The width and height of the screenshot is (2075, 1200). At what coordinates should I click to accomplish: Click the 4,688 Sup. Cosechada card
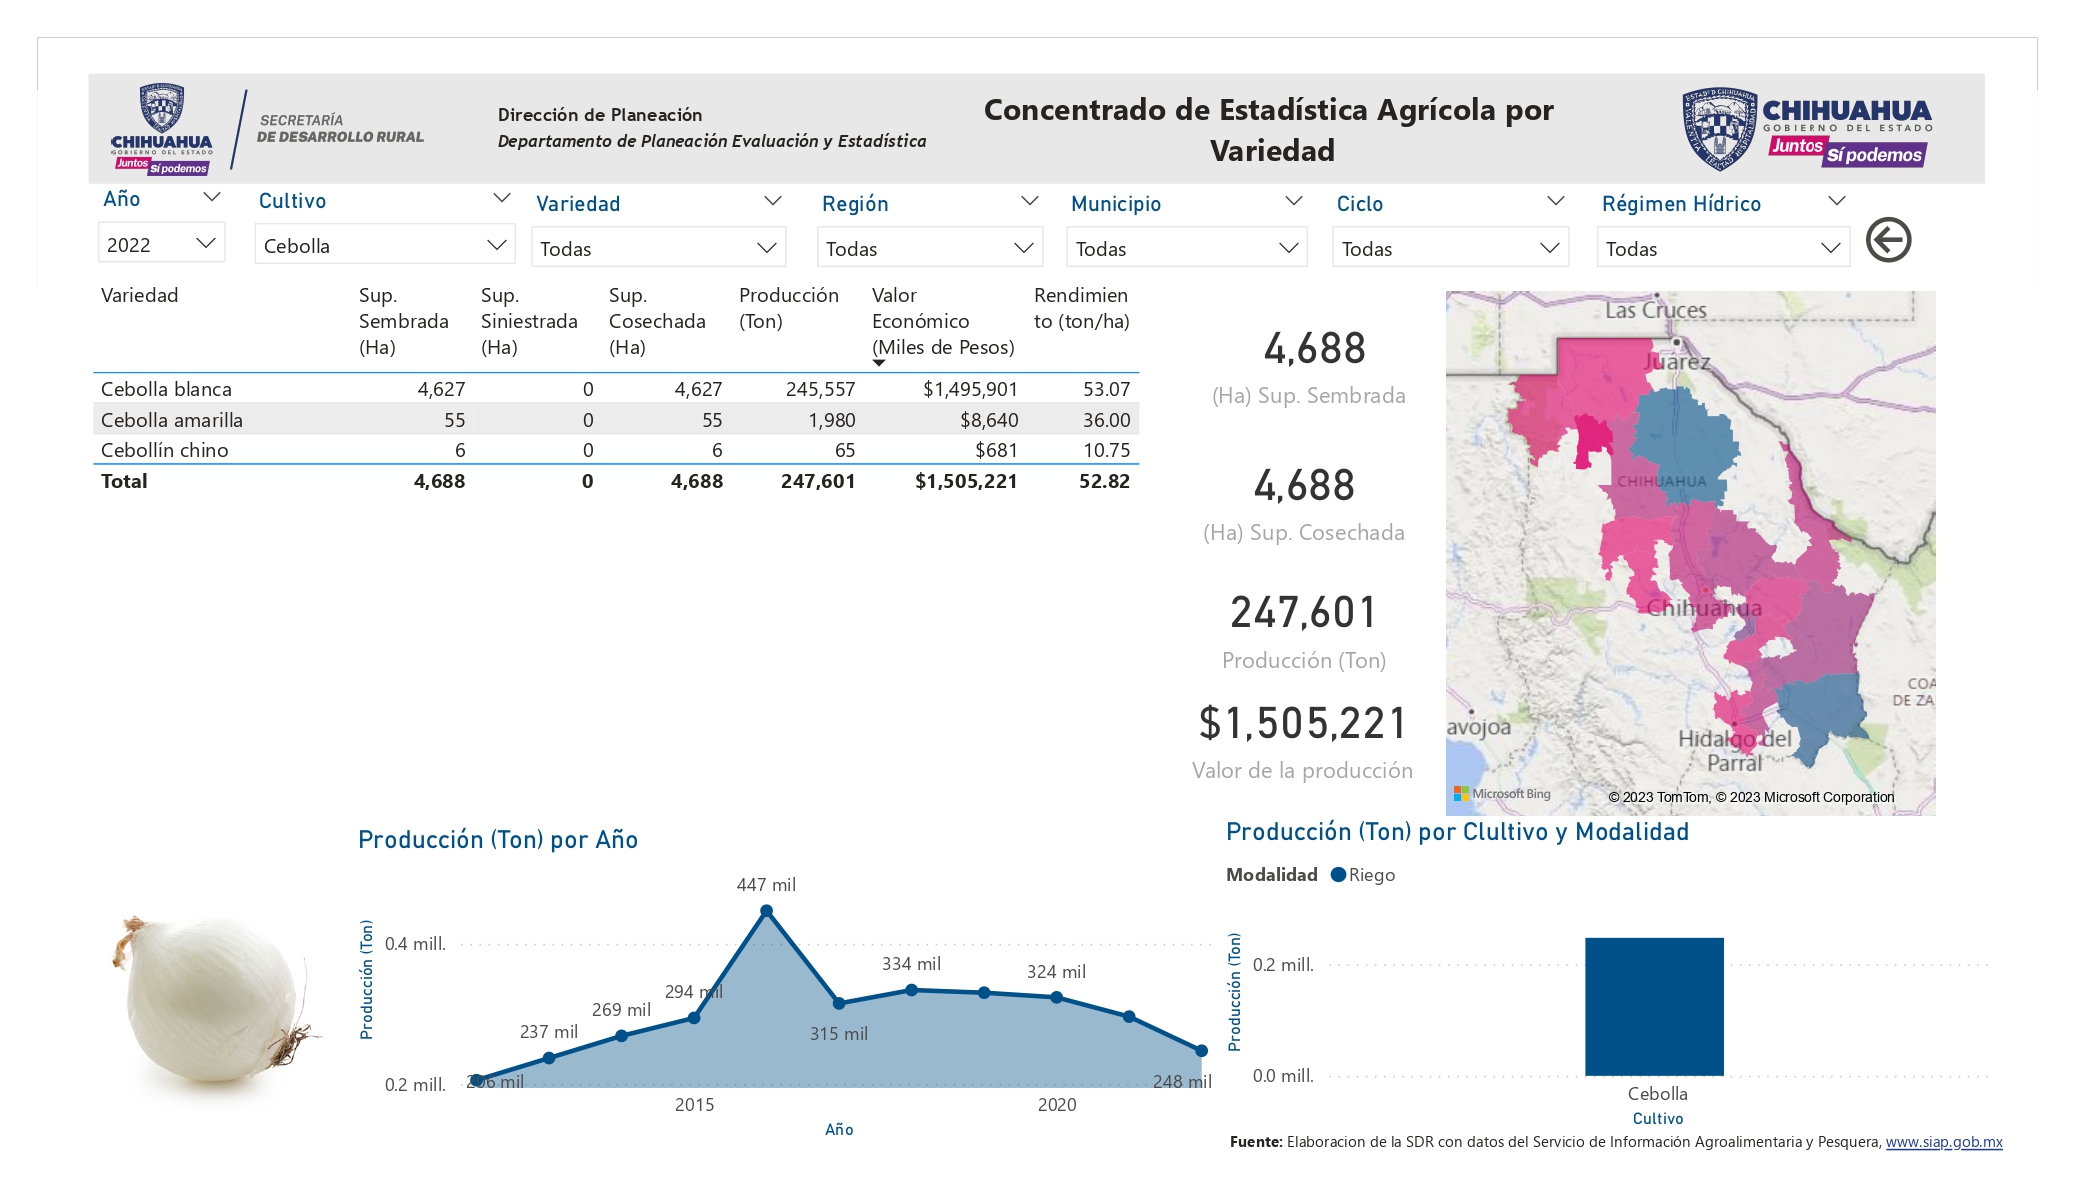[1304, 503]
